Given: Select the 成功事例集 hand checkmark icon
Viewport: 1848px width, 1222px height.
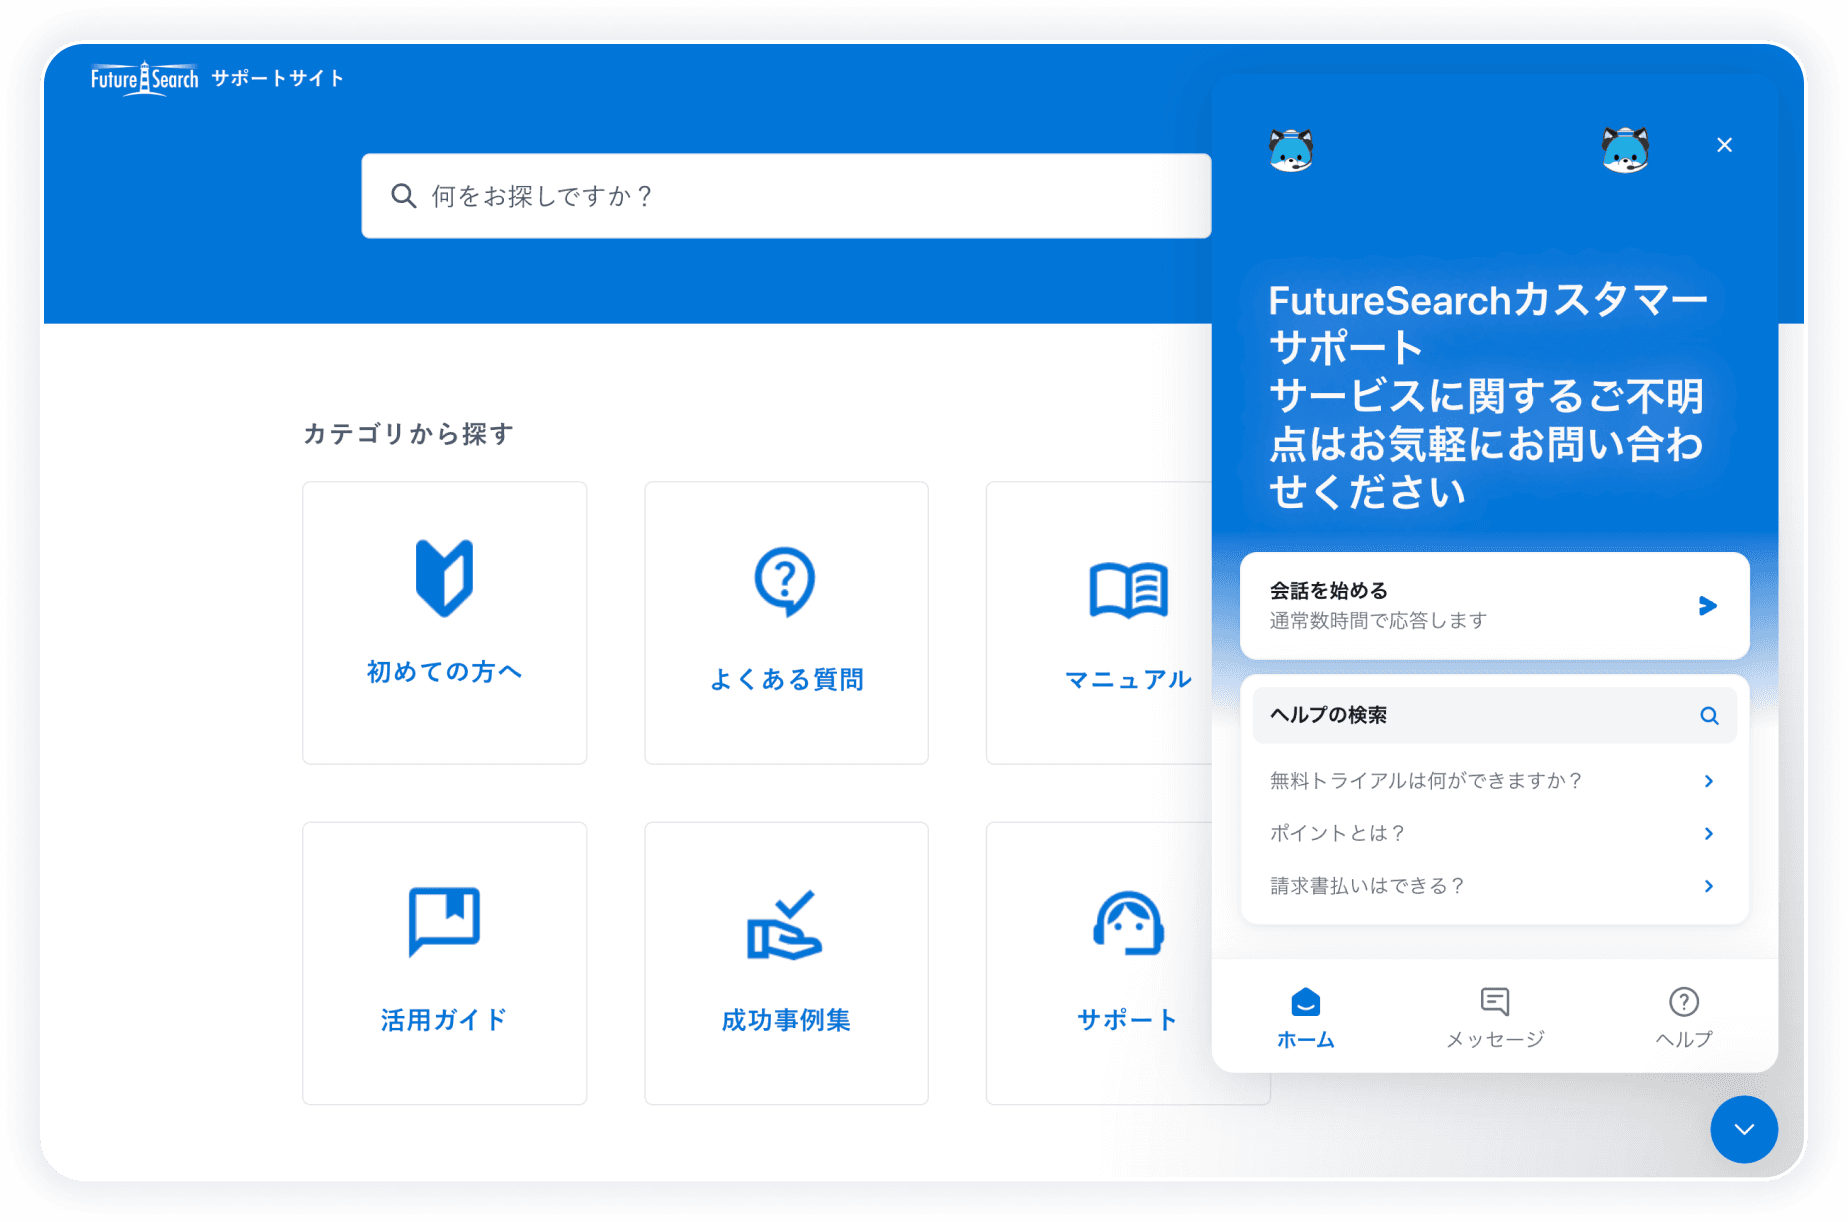Looking at the screenshot, I should coord(785,925).
